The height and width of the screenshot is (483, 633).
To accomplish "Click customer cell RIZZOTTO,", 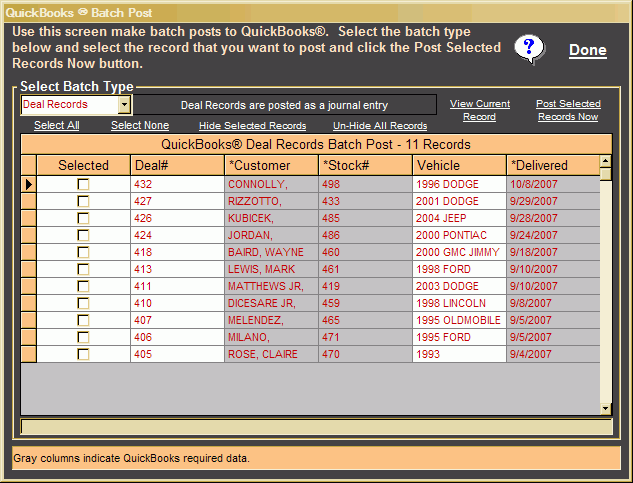I will (x=271, y=202).
